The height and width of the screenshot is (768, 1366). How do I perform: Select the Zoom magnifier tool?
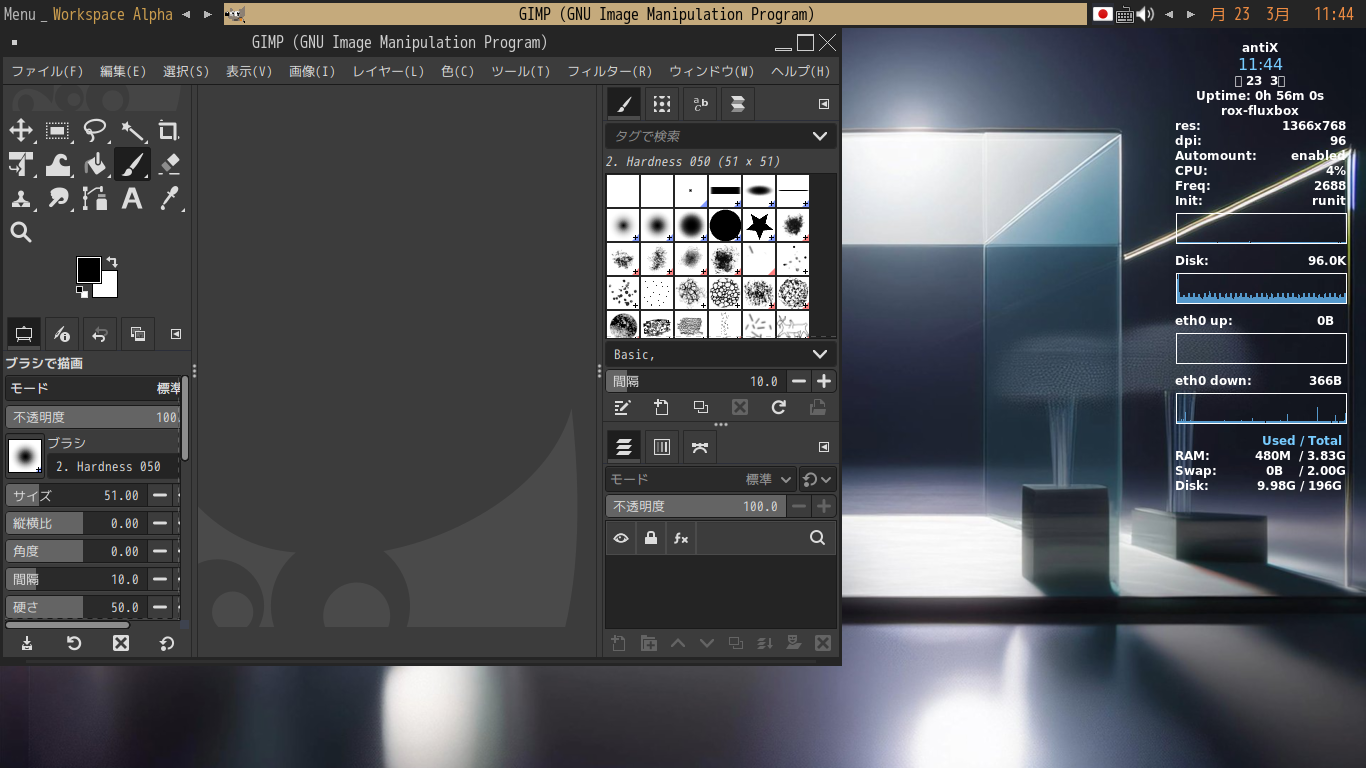click(x=21, y=233)
